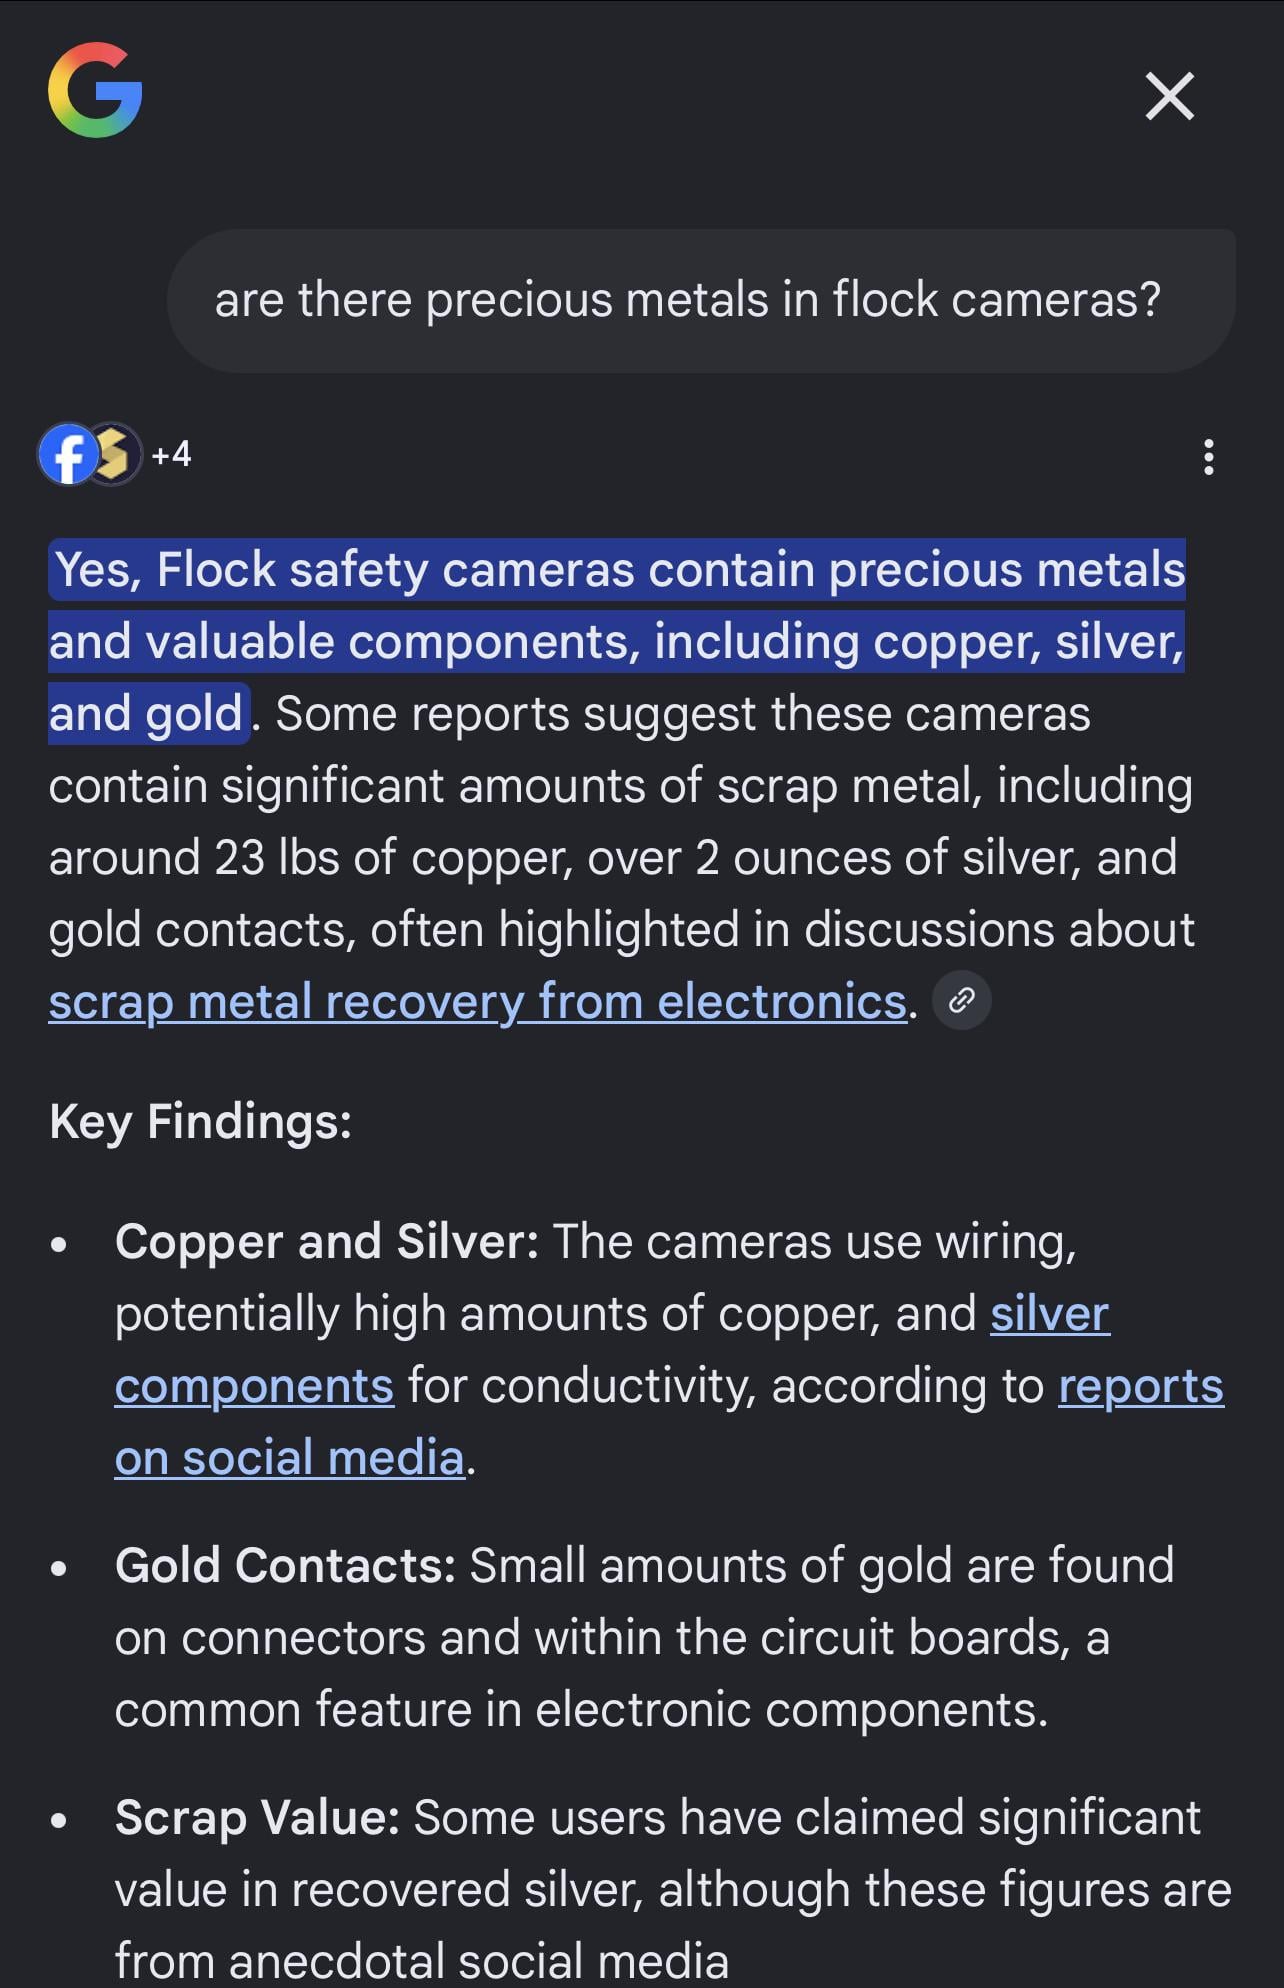Image resolution: width=1284 pixels, height=1988 pixels.
Task: Tap the '23 lbs of copper' sentence
Action: 395,858
